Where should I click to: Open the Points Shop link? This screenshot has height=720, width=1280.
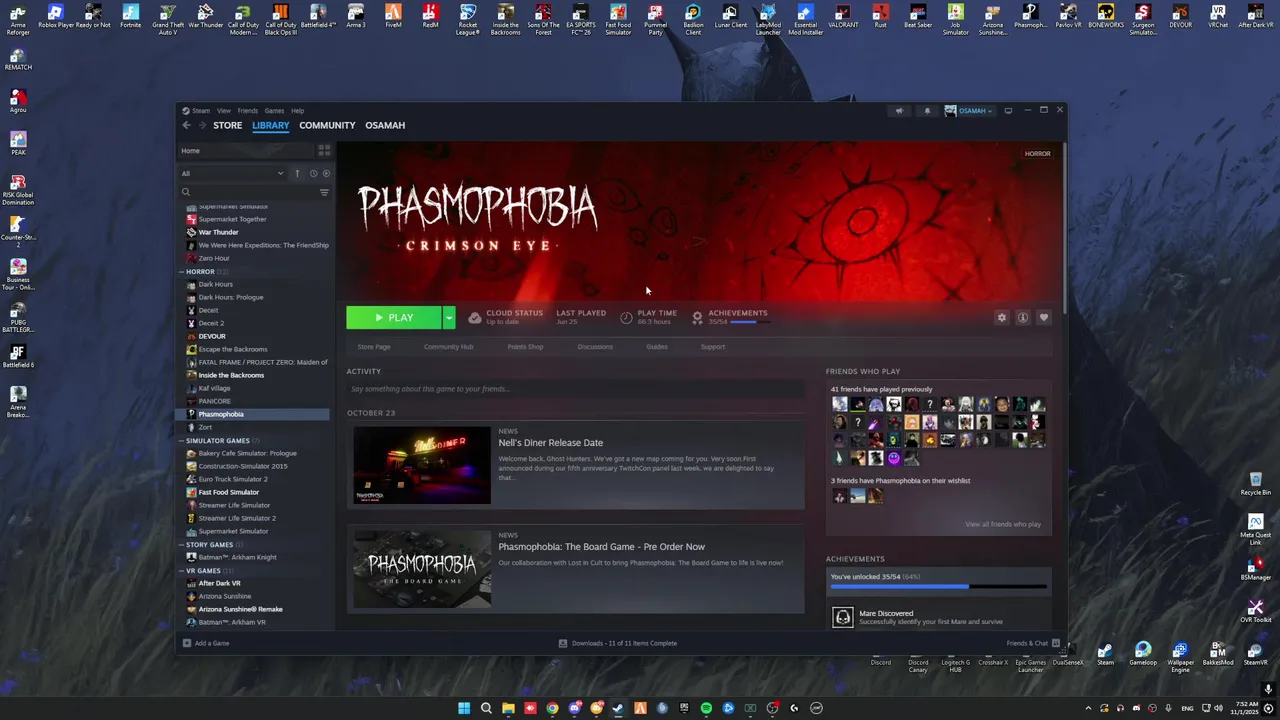[525, 347]
